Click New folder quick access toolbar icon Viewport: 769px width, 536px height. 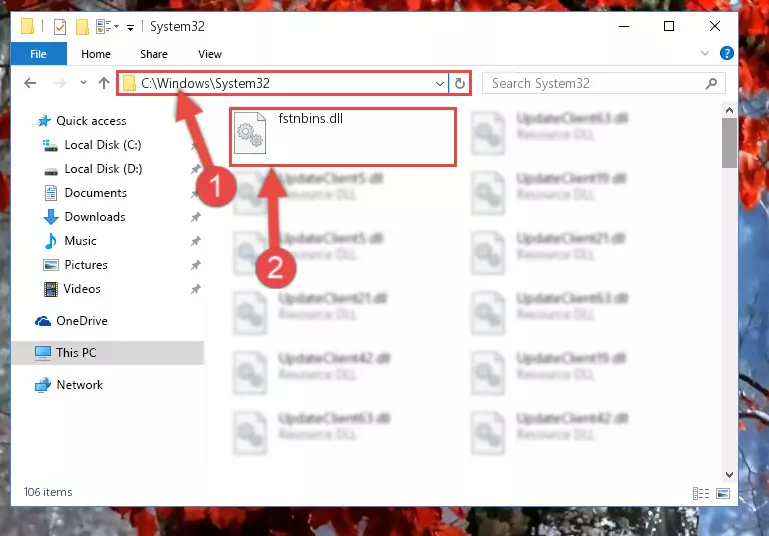[82, 26]
